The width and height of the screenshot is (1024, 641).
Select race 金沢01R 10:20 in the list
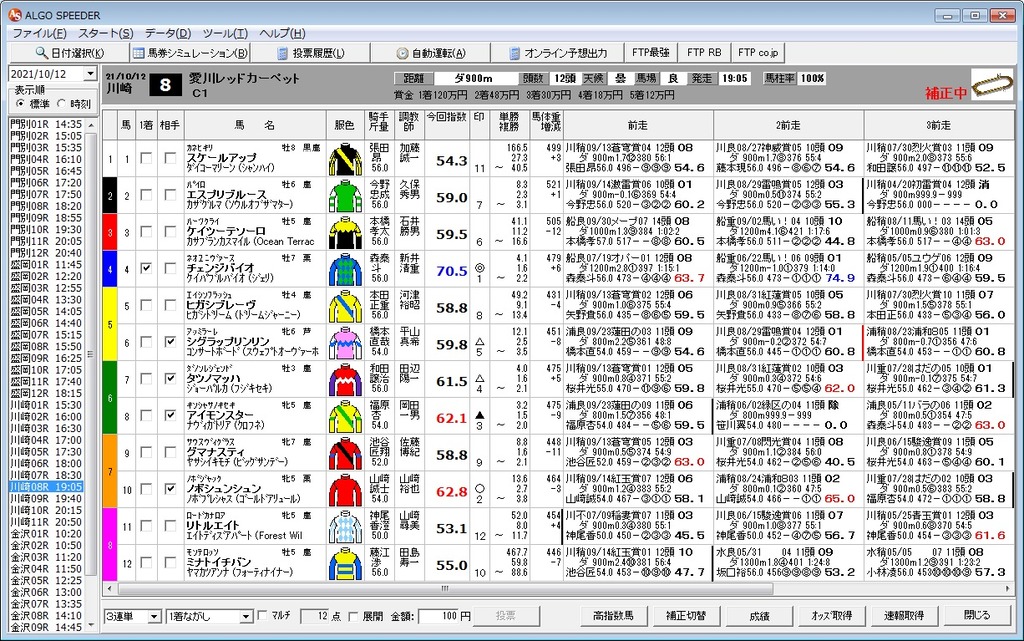tap(46, 534)
